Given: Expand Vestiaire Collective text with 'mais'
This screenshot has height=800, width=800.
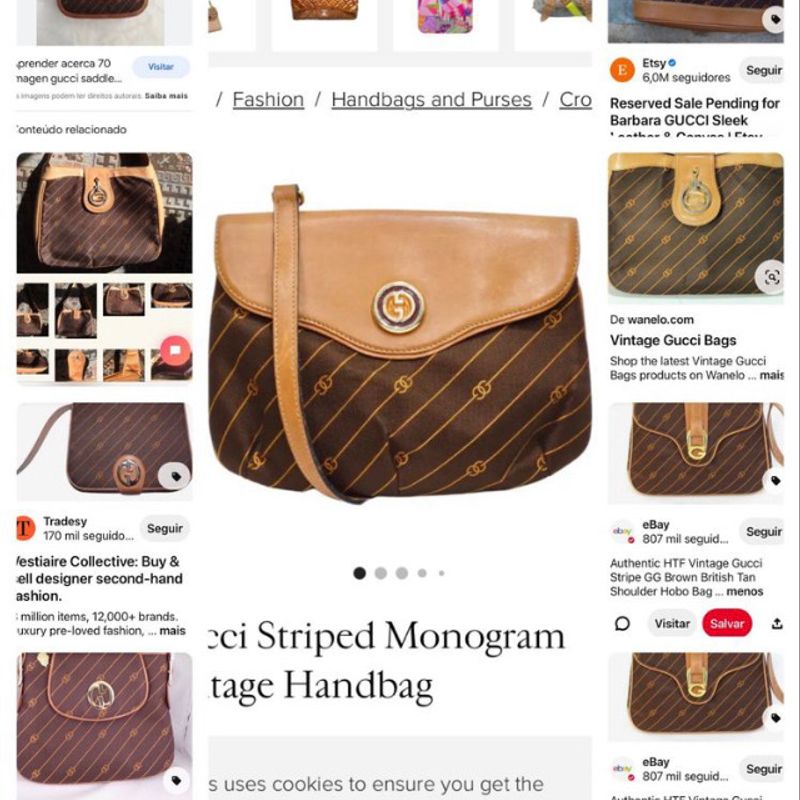Looking at the screenshot, I should tap(172, 631).
